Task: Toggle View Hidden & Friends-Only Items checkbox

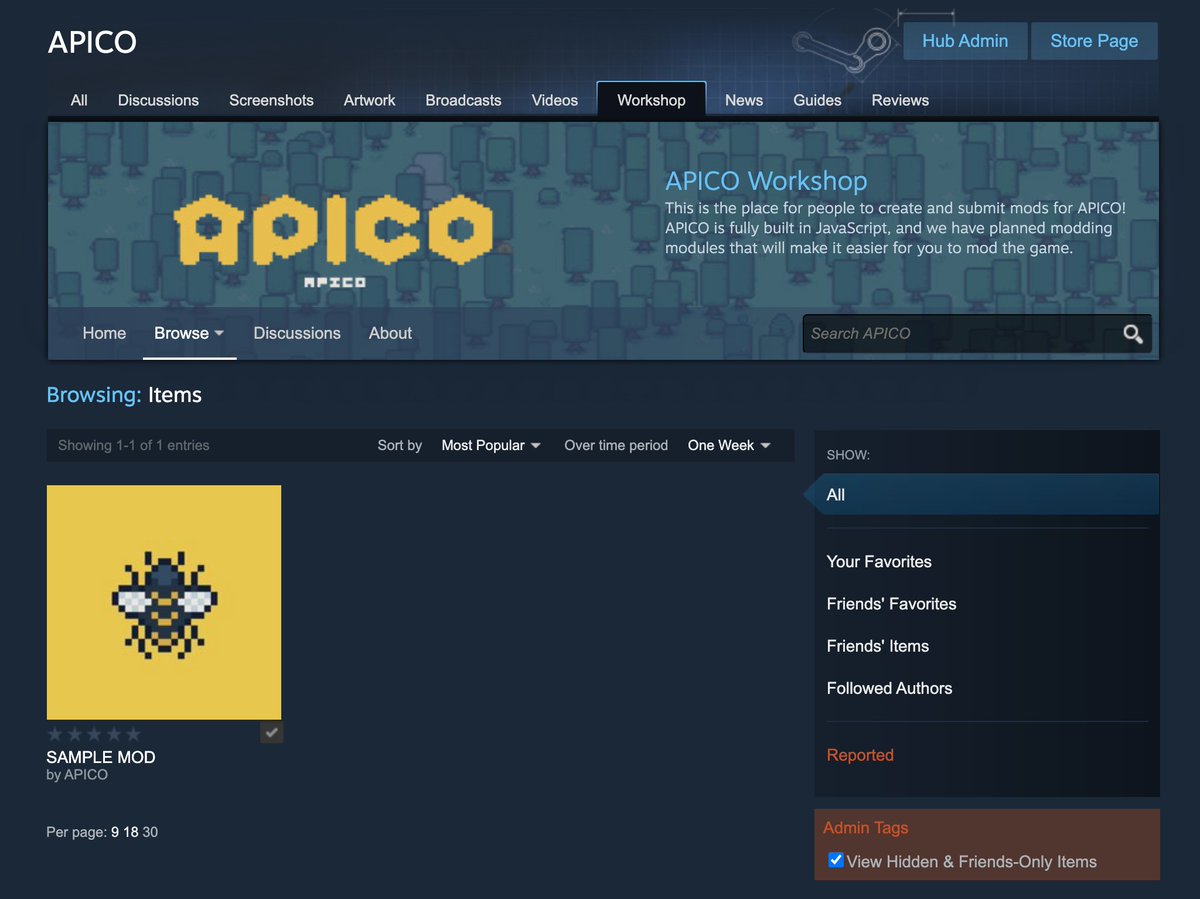Action: [x=836, y=860]
